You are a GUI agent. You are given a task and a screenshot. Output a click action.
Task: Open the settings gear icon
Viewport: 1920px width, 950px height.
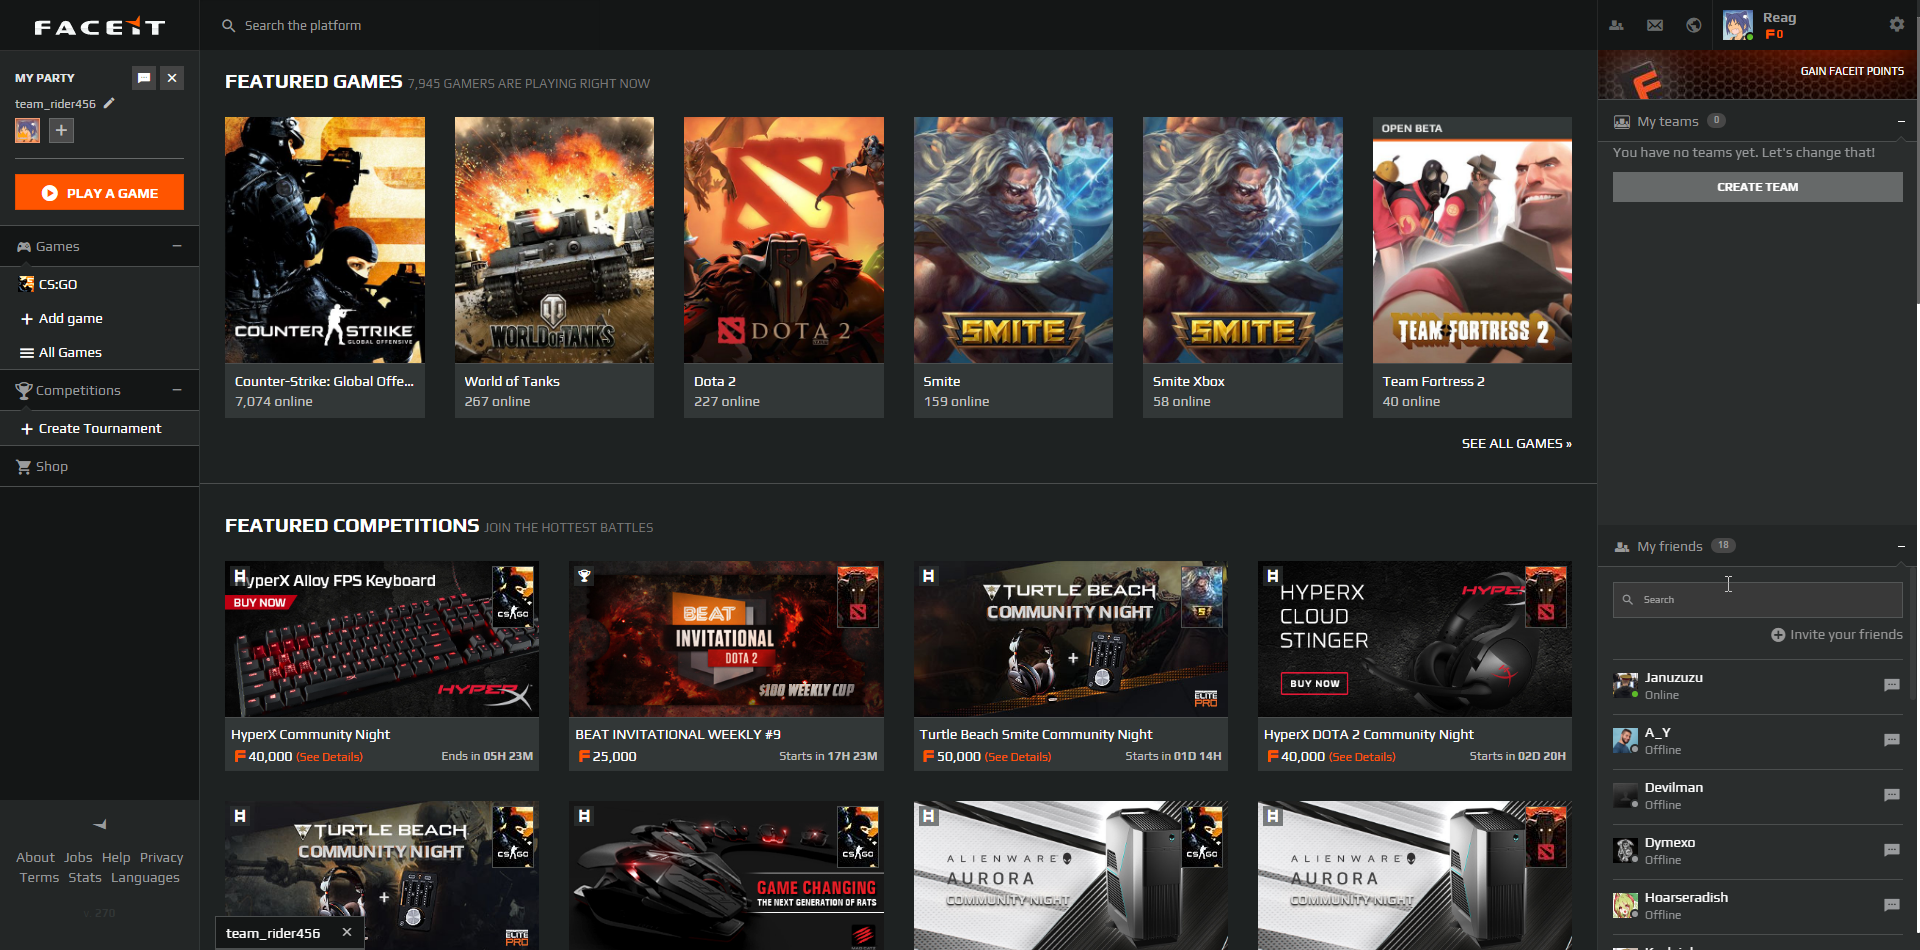coord(1896,24)
